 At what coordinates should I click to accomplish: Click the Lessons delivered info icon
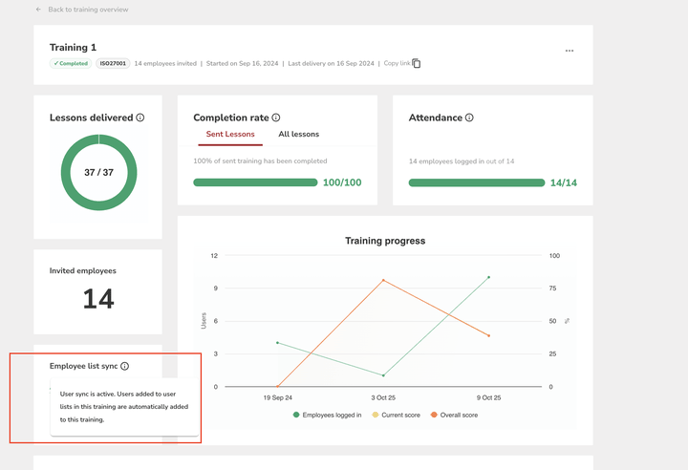[x=140, y=118]
